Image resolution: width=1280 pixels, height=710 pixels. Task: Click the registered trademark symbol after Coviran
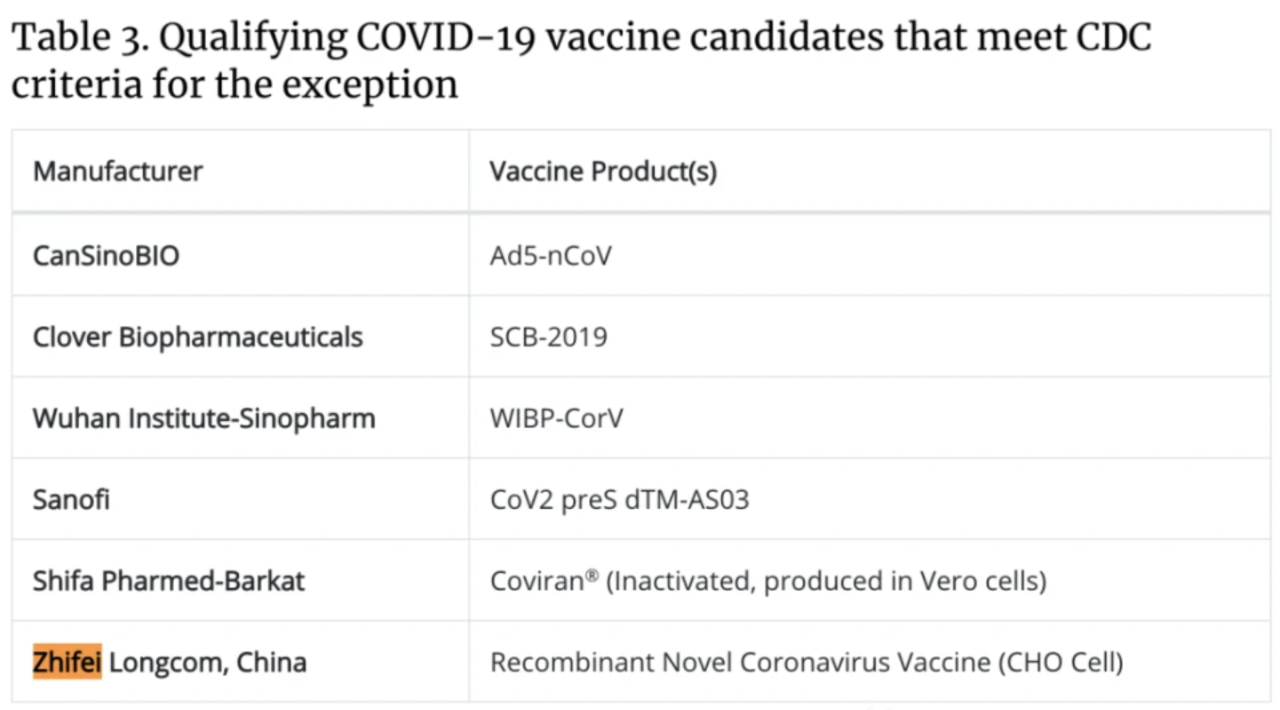[593, 575]
